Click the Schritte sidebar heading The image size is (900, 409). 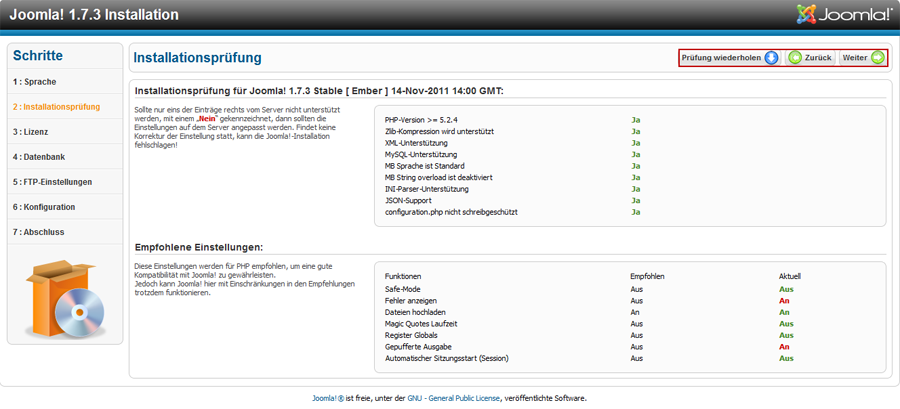pyautogui.click(x=38, y=56)
